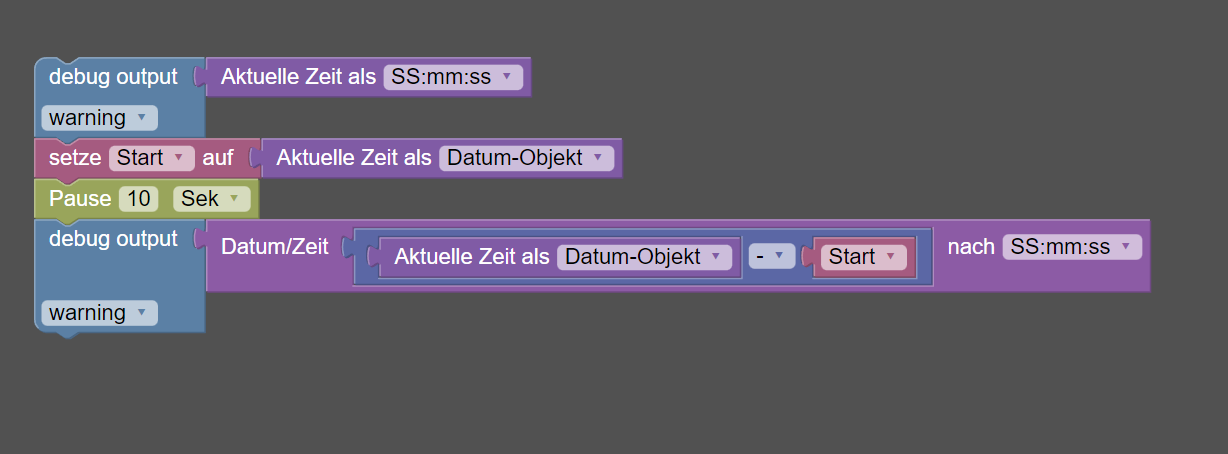
Task: Open the SS:mm:ss dropdown after 'nach'
Action: 1071,247
